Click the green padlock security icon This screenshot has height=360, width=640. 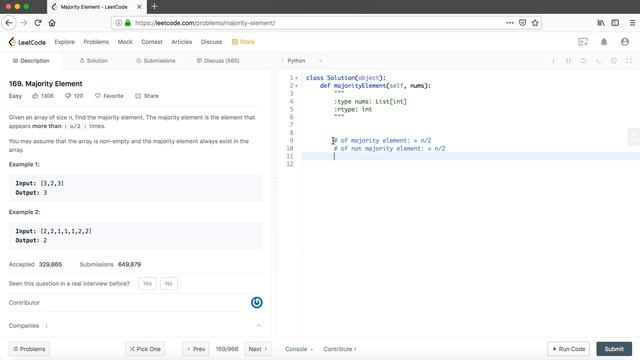[128, 23]
